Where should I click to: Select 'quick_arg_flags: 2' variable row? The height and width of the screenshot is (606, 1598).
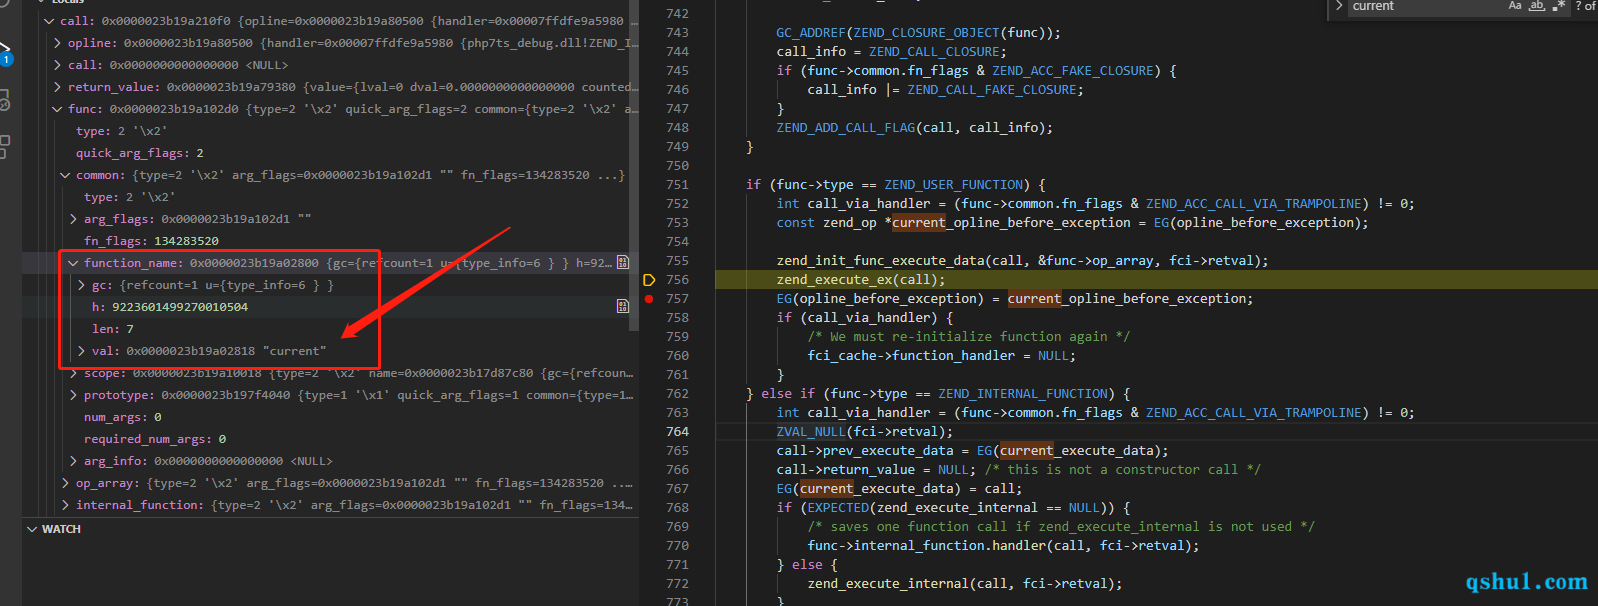point(330,153)
